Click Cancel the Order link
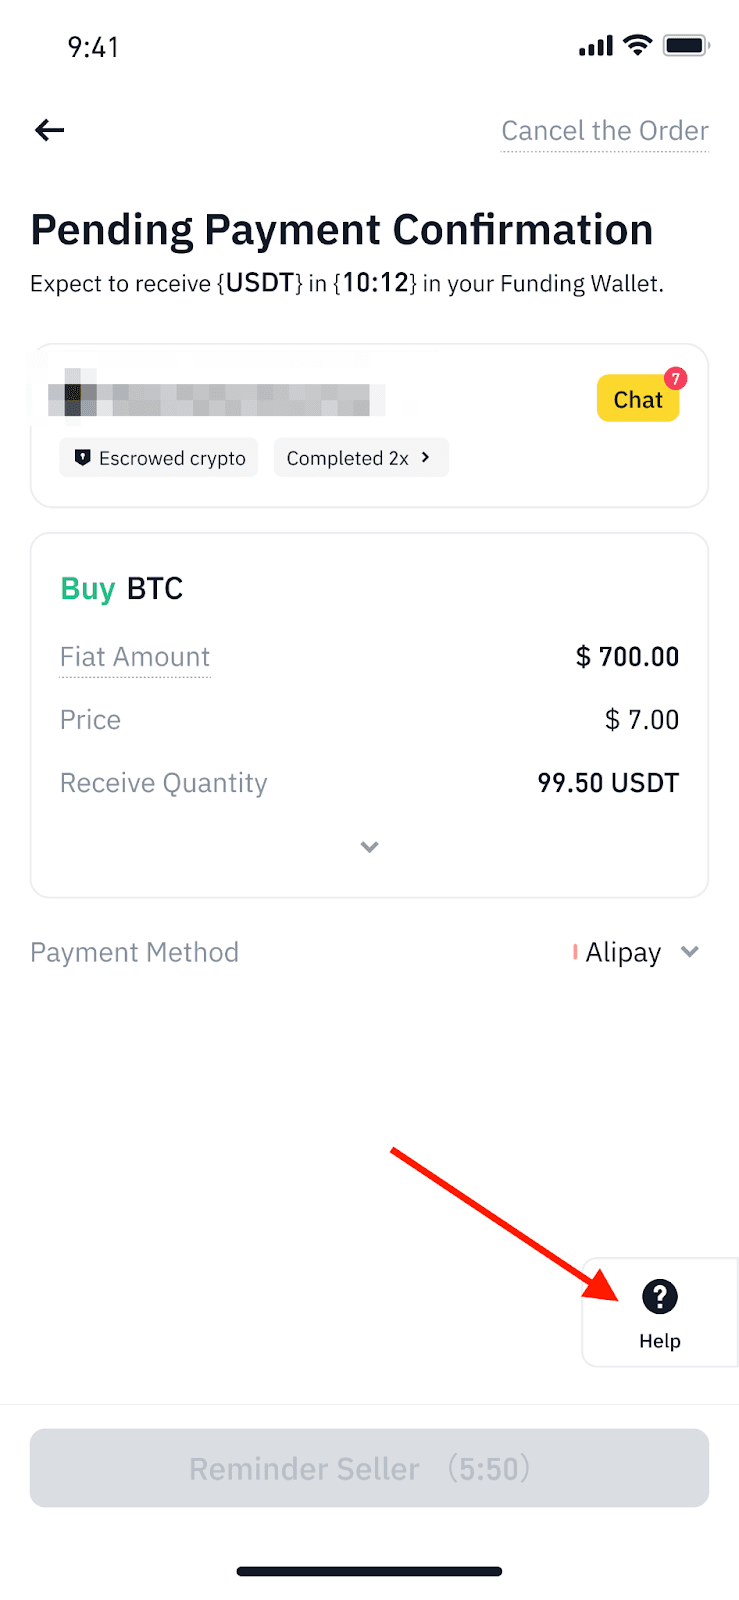Screen dimensions: 739x1600 coord(604,131)
